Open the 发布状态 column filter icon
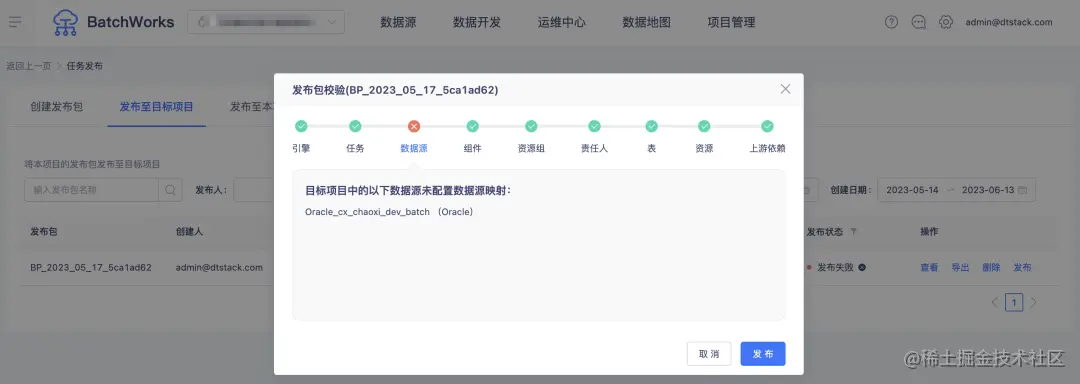This screenshot has height=384, width=1080. tap(854, 232)
